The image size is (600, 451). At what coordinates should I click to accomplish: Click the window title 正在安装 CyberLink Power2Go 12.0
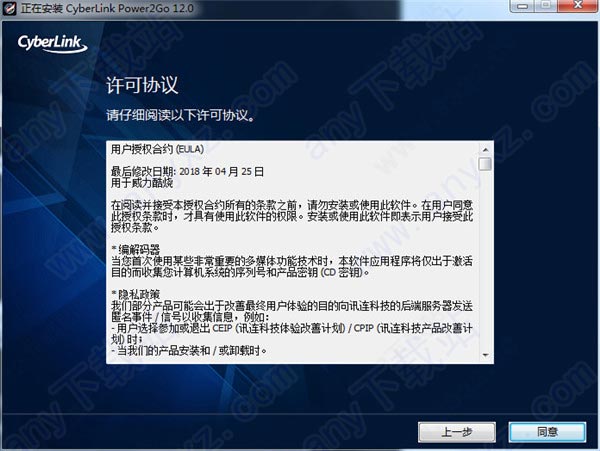point(107,8)
